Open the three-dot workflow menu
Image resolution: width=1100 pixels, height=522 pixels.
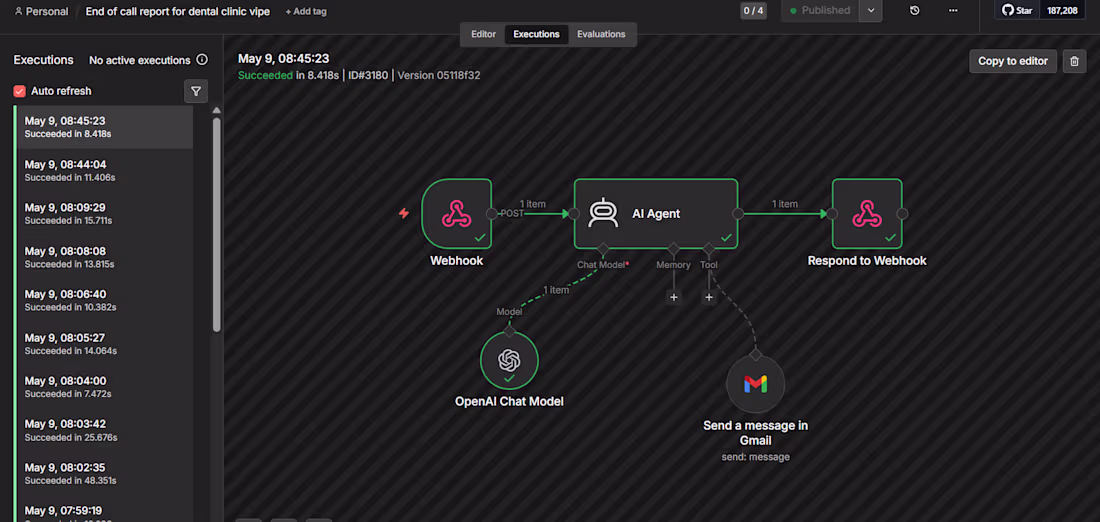click(x=953, y=11)
